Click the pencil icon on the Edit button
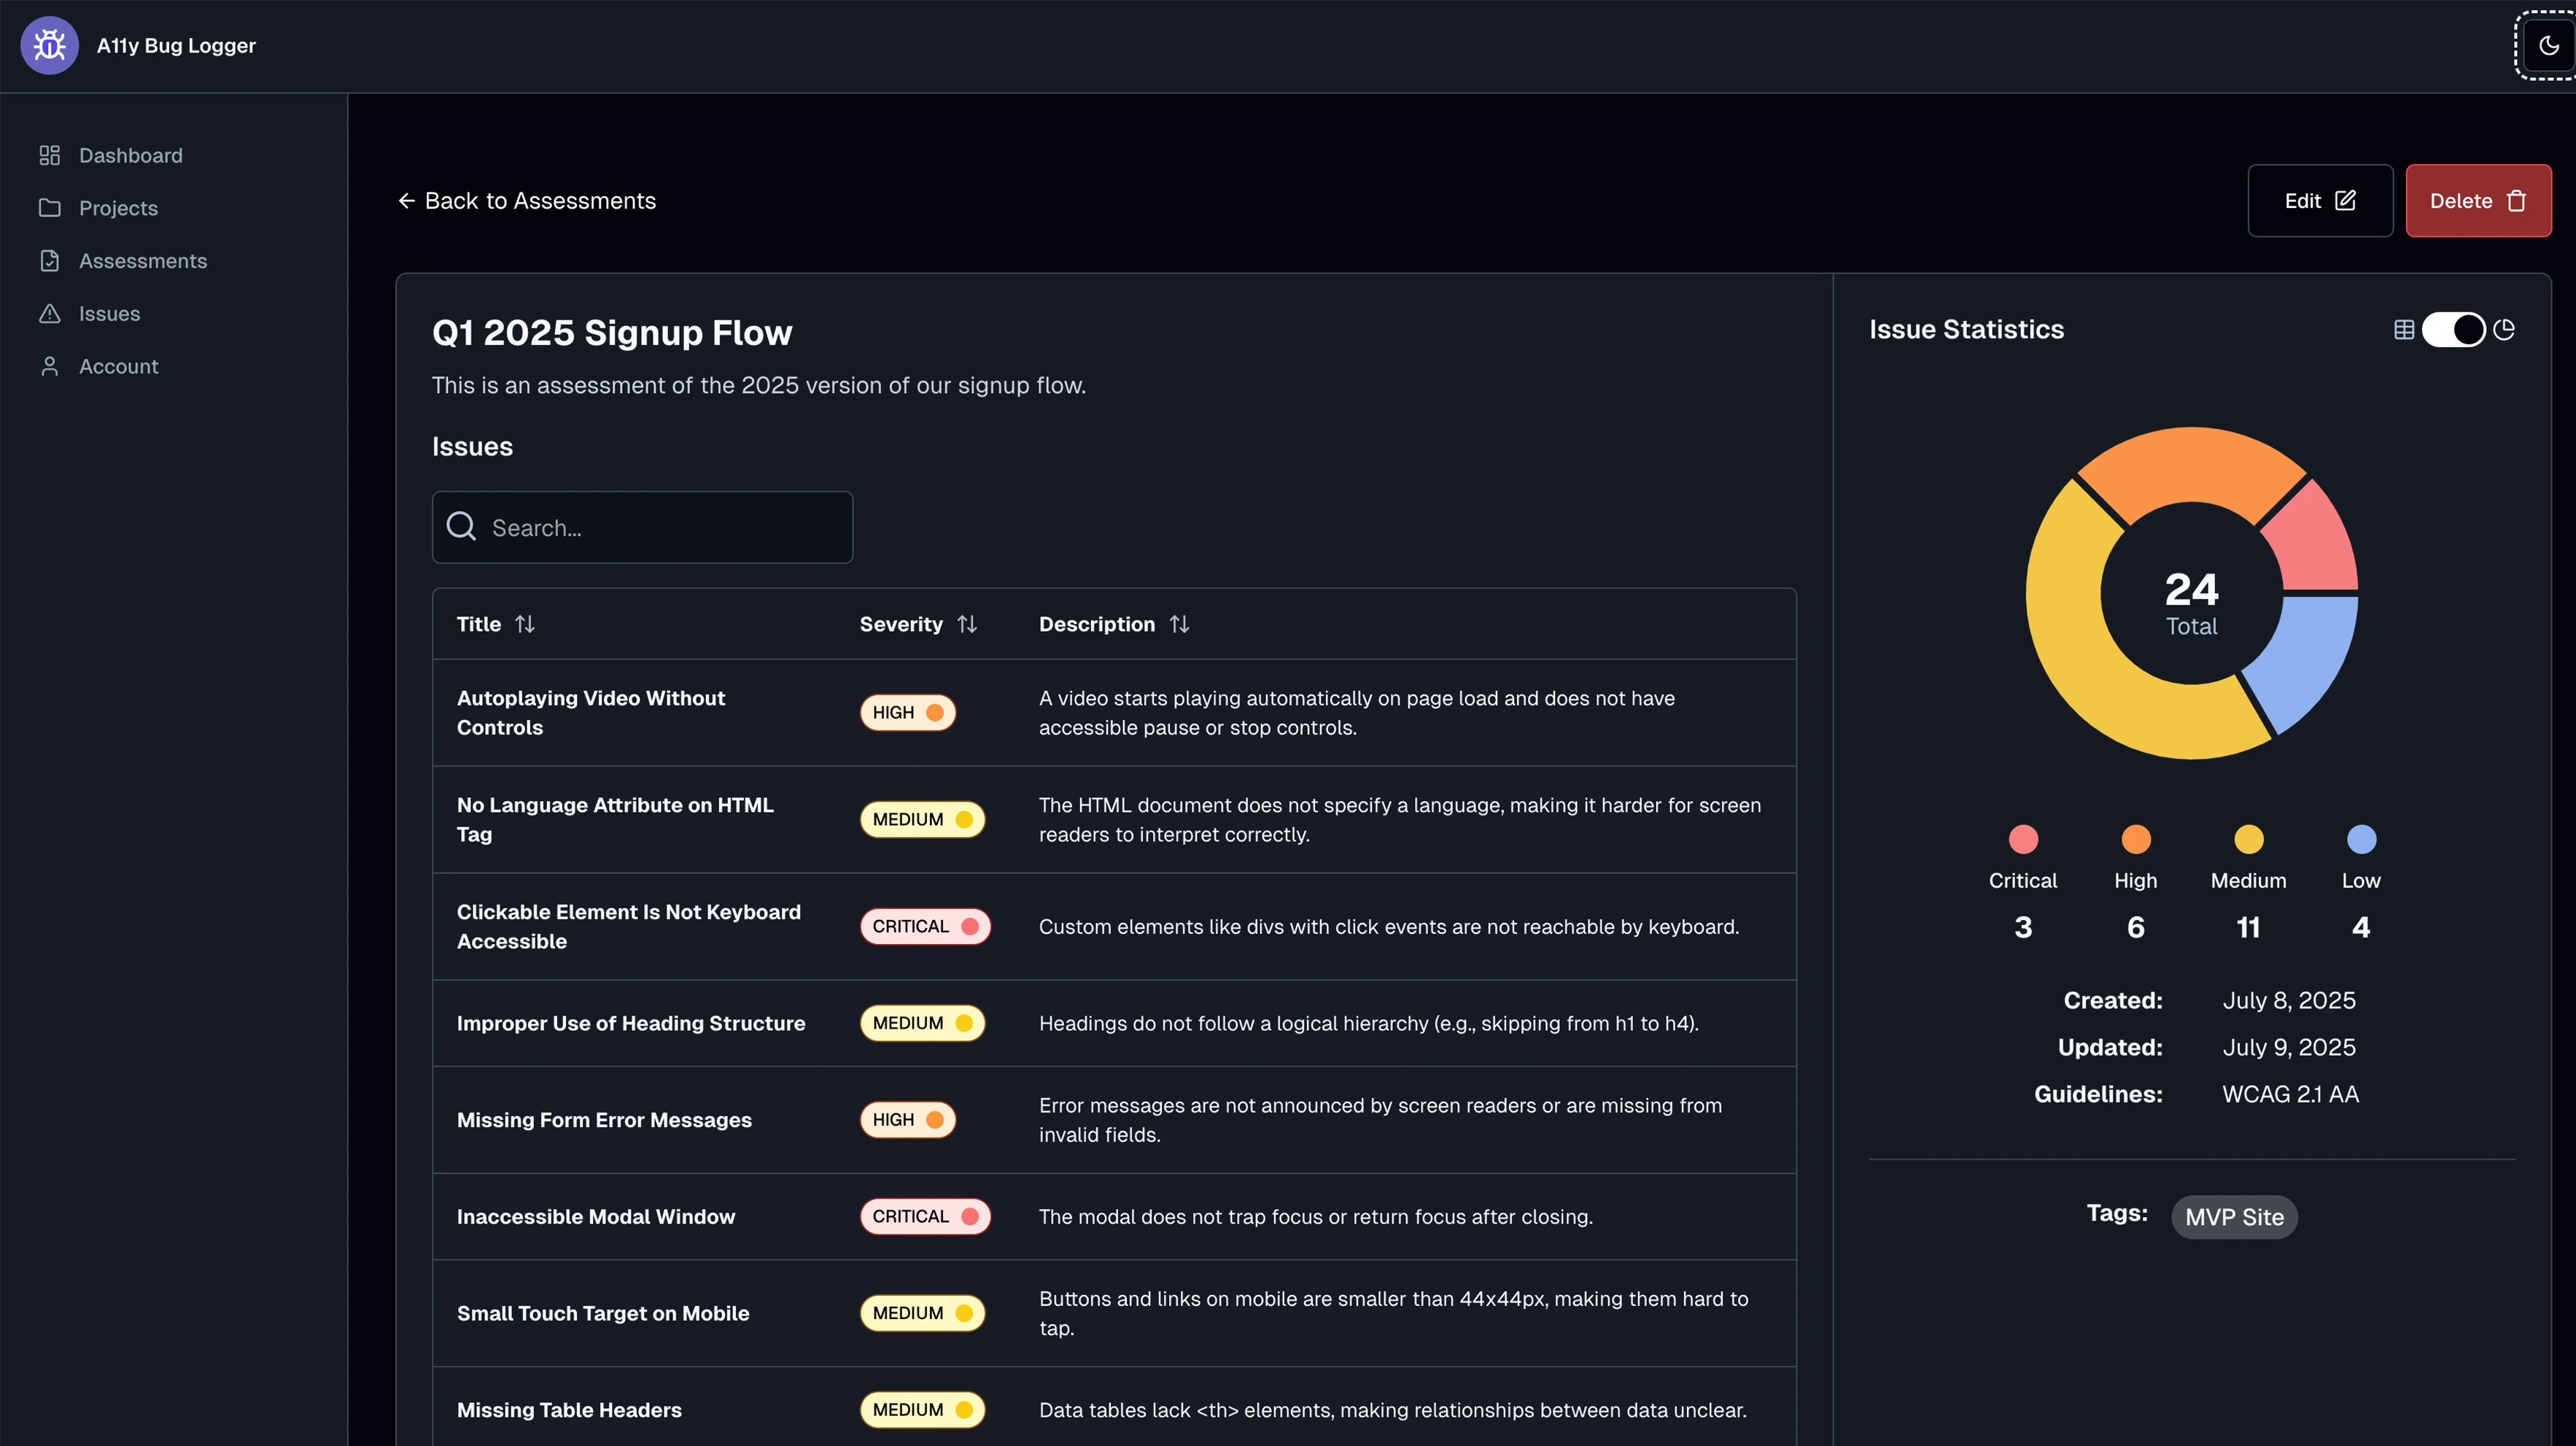The height and width of the screenshot is (1446, 2576). 2345,201
